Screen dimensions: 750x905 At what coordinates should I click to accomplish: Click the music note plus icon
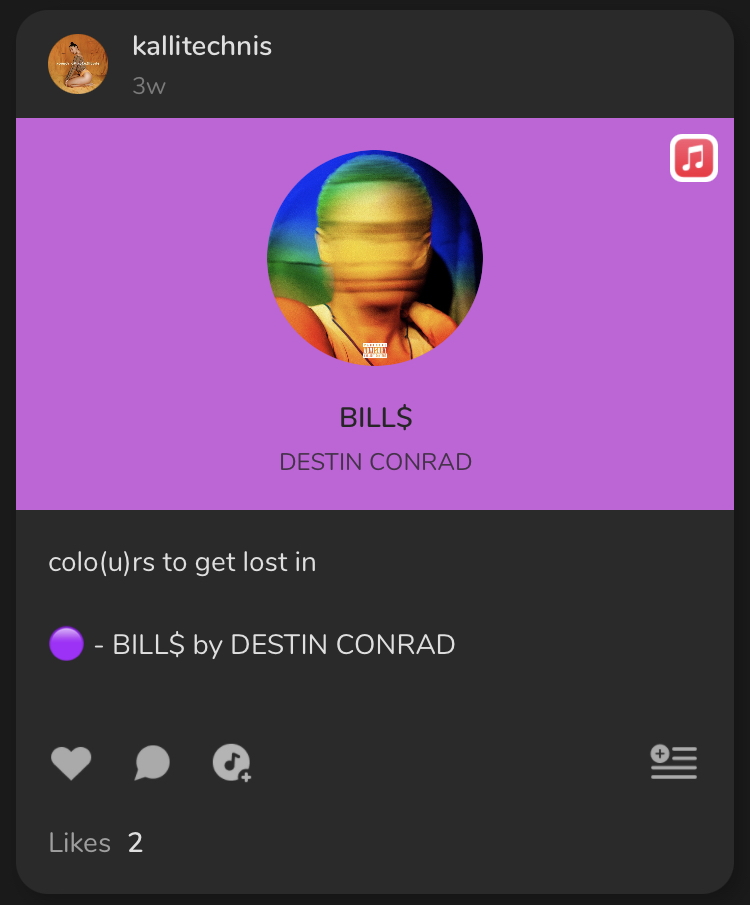tap(232, 763)
